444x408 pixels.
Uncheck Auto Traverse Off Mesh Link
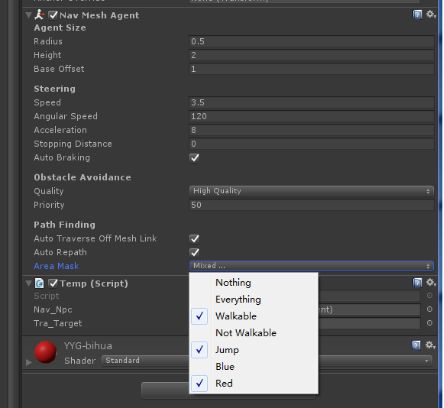pyautogui.click(x=194, y=238)
